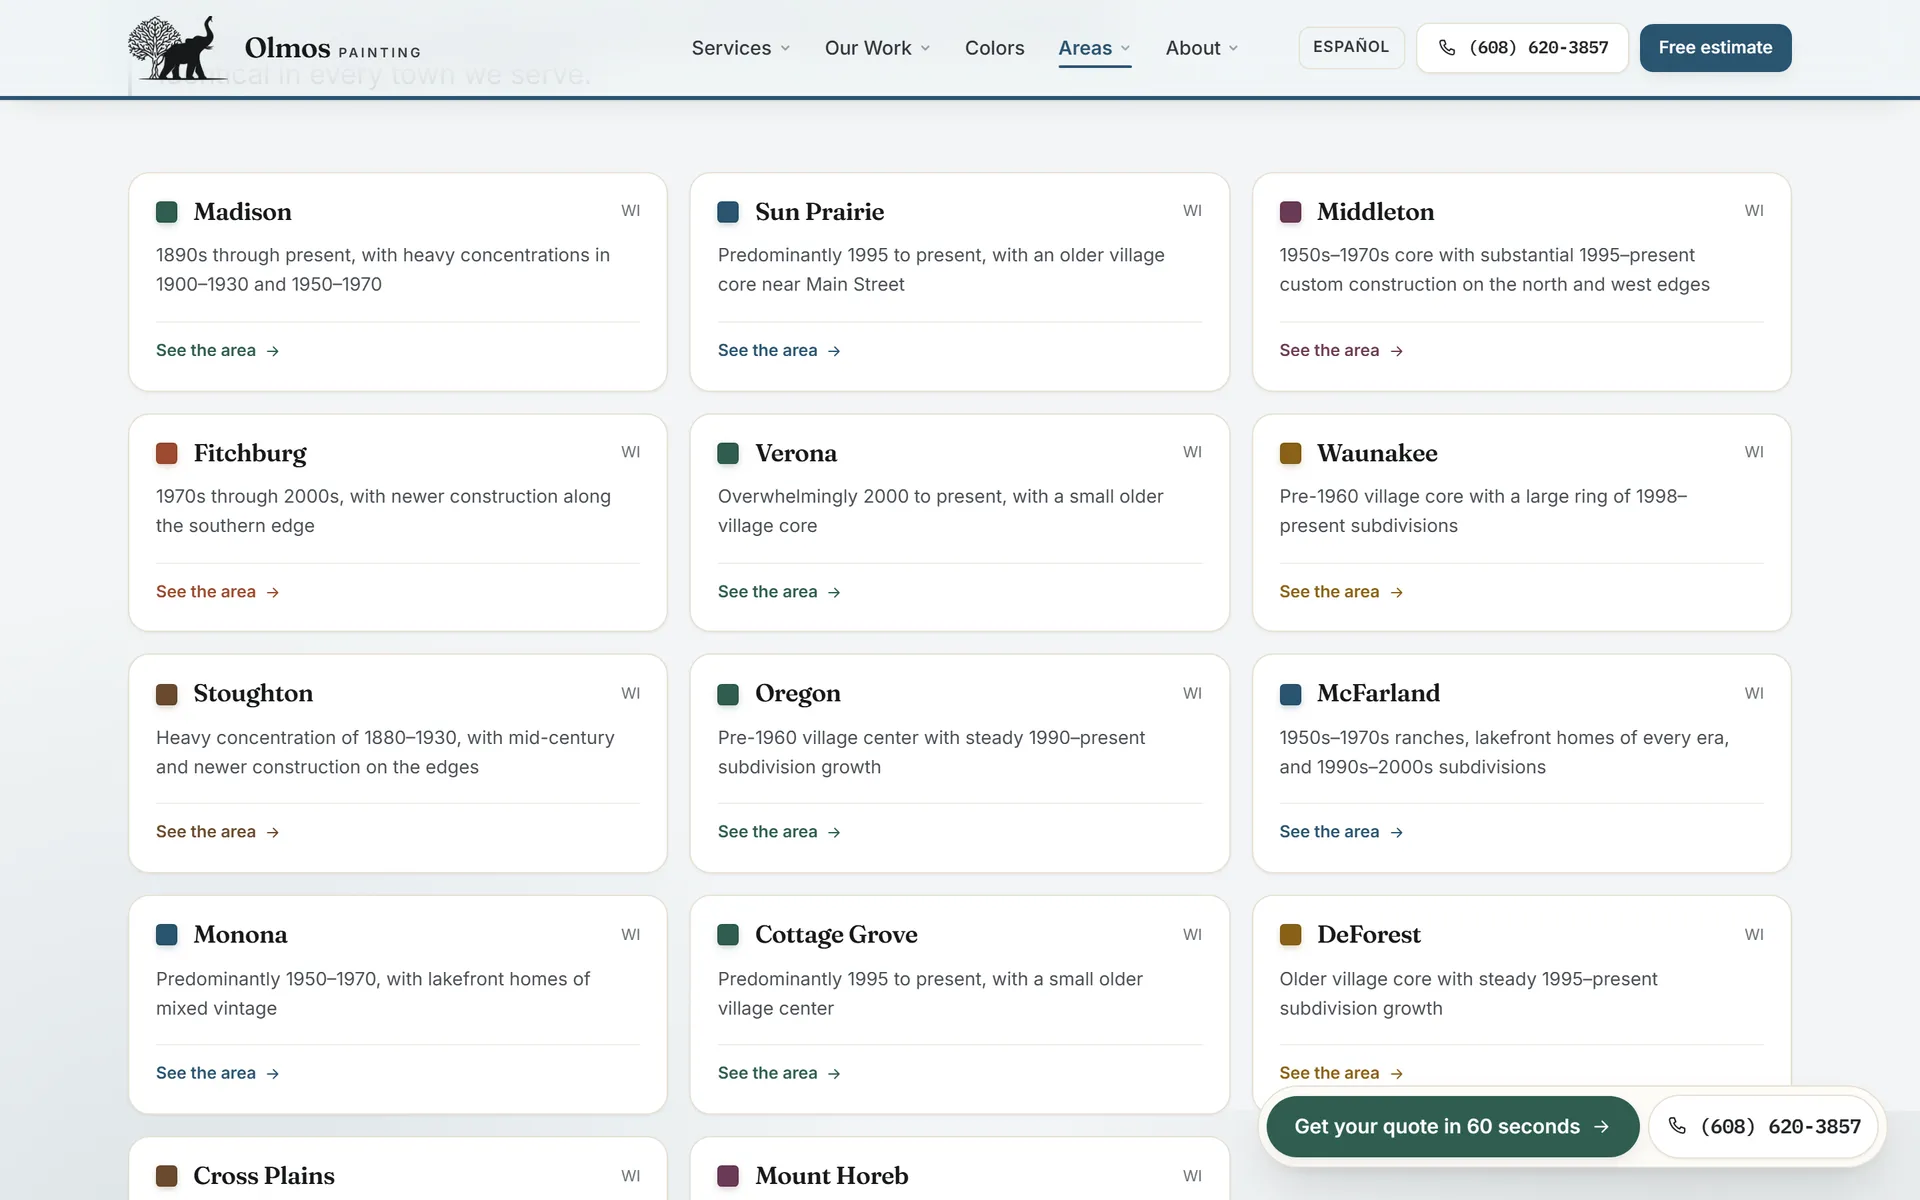Screen dimensions: 1920x1200
Task: Expand the Areas dropdown chevron
Action: 1125,48
